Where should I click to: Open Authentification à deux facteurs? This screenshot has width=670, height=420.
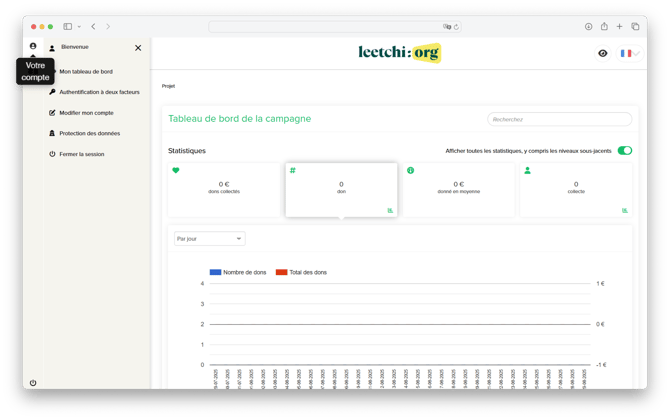tap(99, 92)
